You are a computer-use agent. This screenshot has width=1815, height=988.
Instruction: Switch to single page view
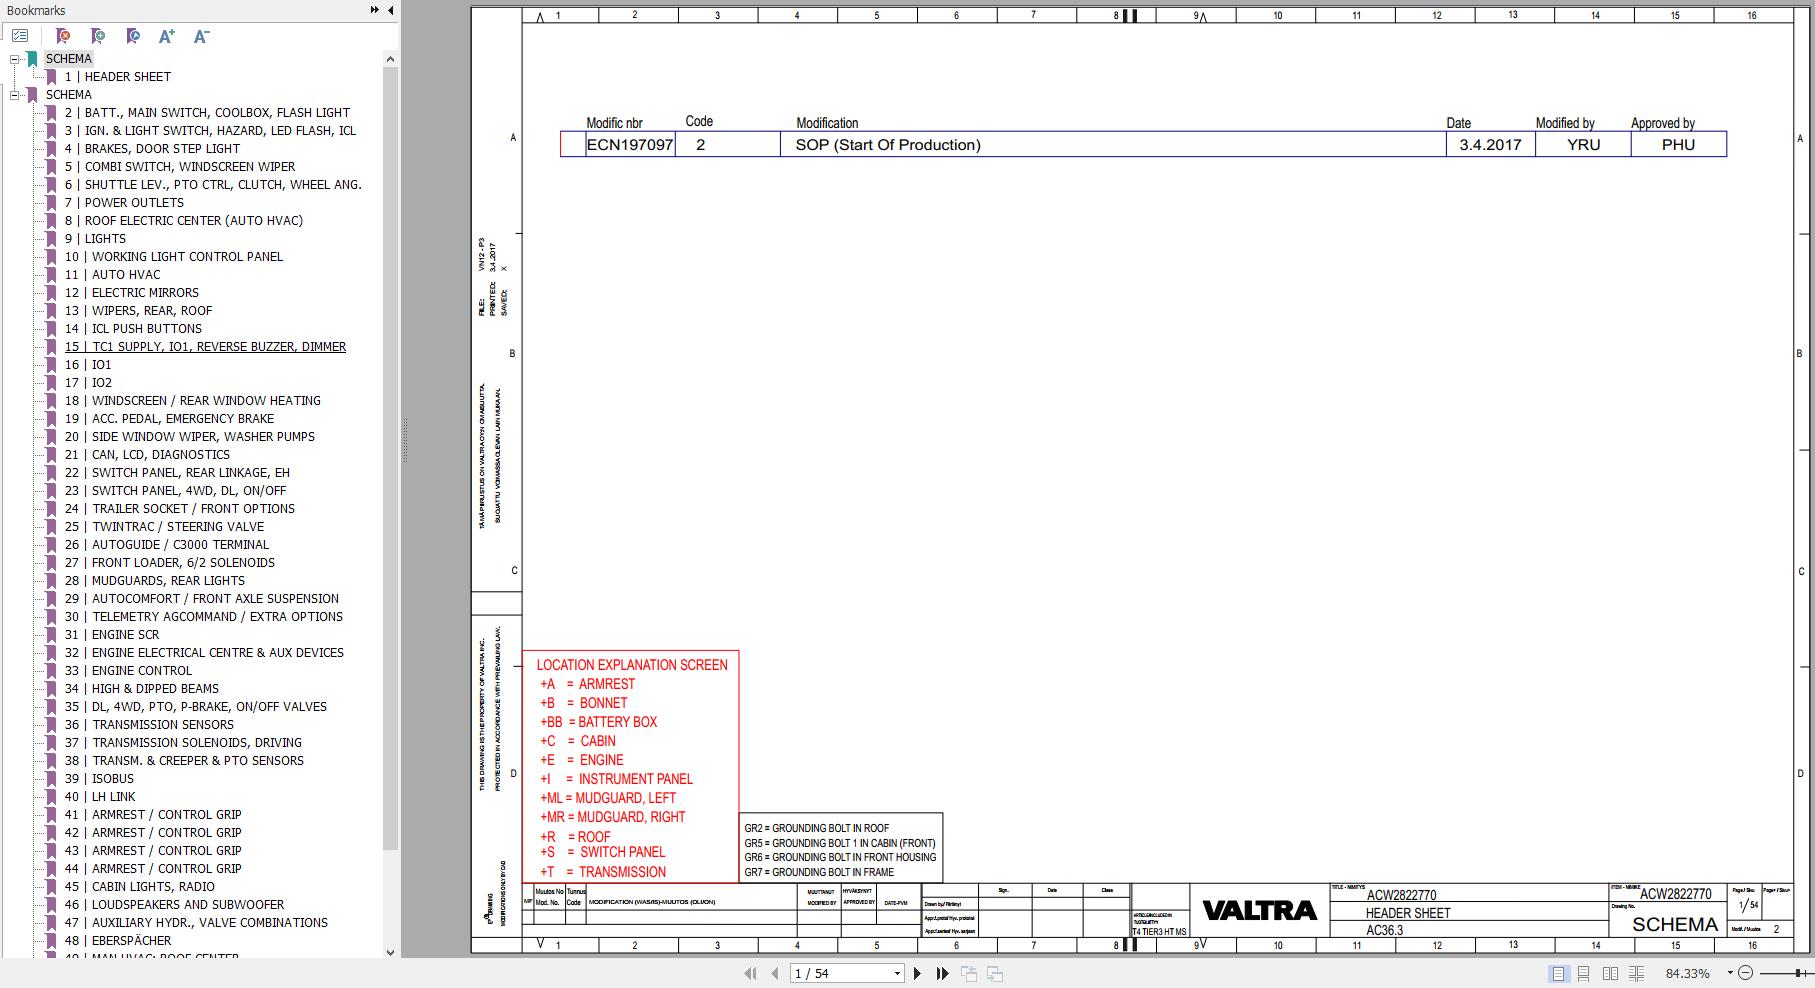pos(1558,973)
